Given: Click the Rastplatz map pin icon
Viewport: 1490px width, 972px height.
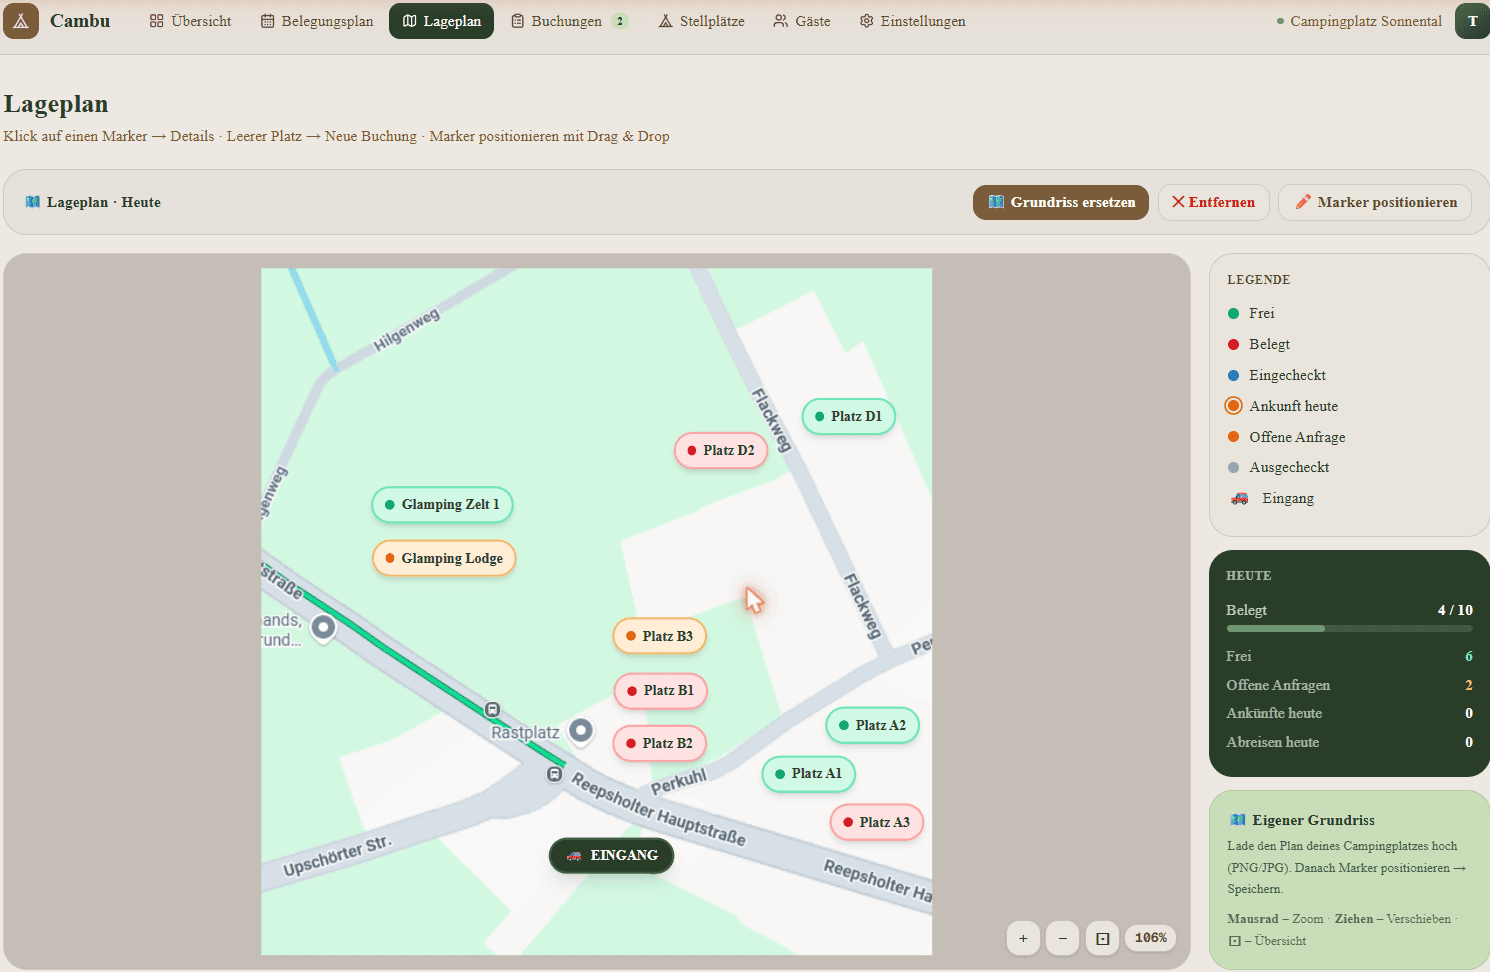Looking at the screenshot, I should click(581, 731).
